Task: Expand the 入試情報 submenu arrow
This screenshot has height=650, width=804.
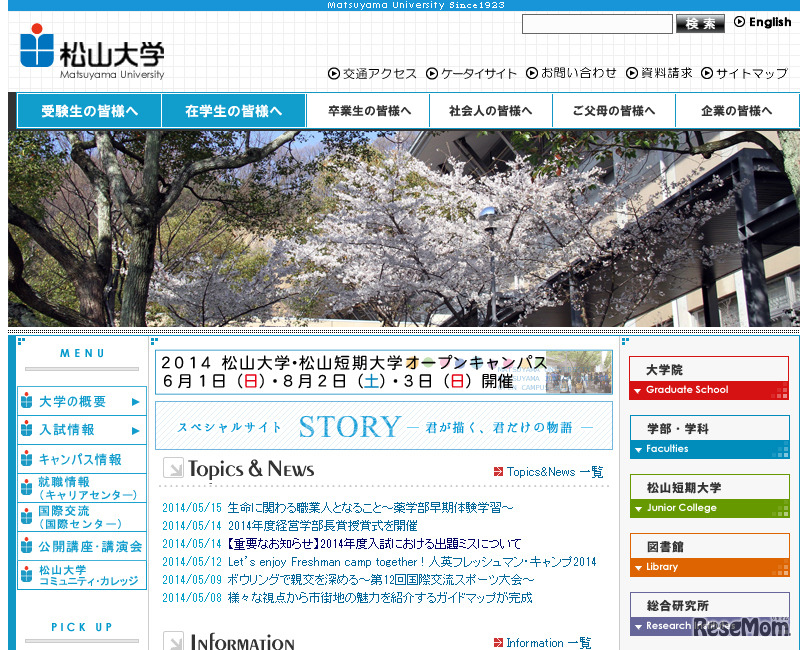Action: [x=135, y=432]
